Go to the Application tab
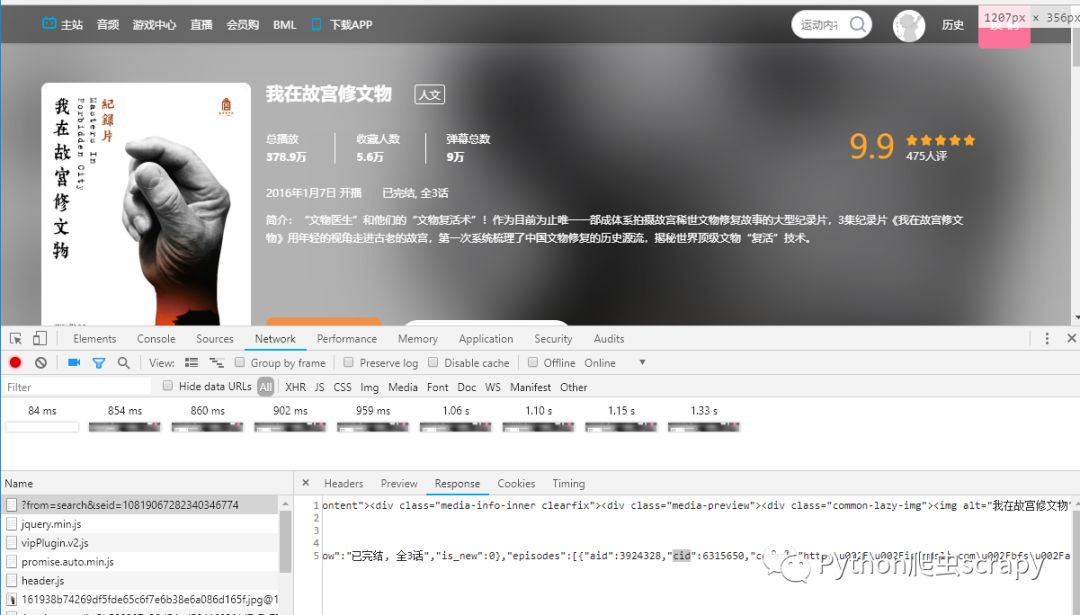This screenshot has width=1080, height=615. click(486, 339)
